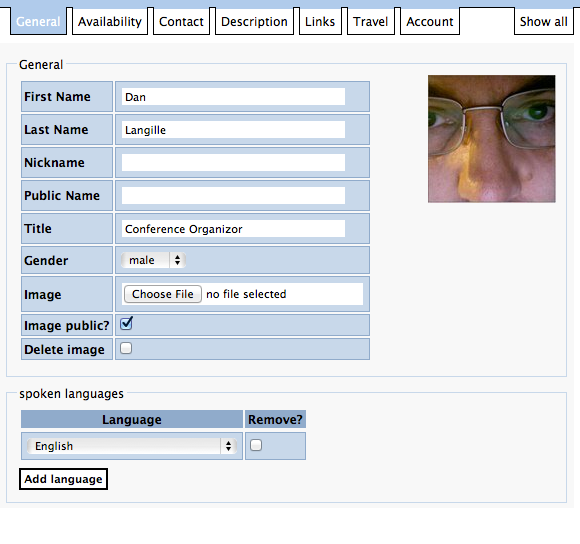This screenshot has width=580, height=544.
Task: Click the profile photo thumbnail
Action: click(492, 139)
